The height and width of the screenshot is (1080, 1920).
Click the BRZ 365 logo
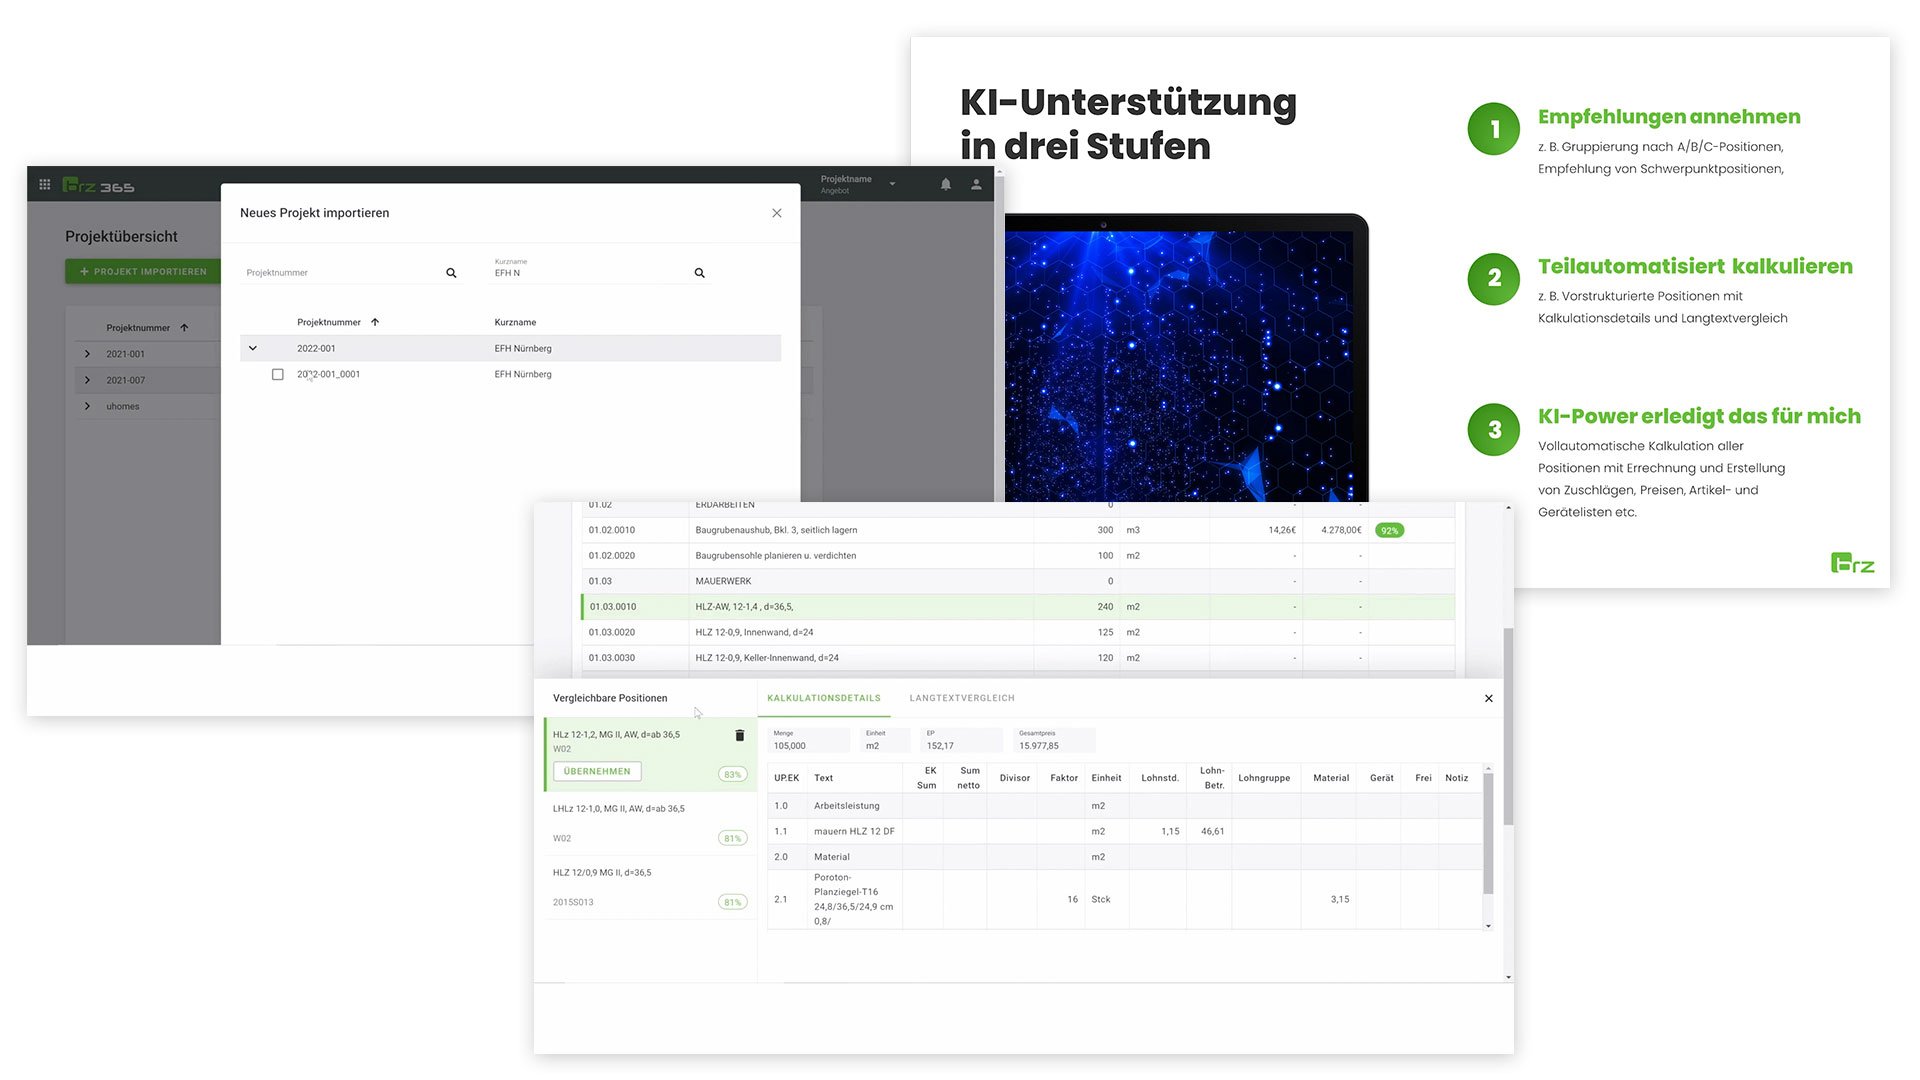tap(98, 185)
